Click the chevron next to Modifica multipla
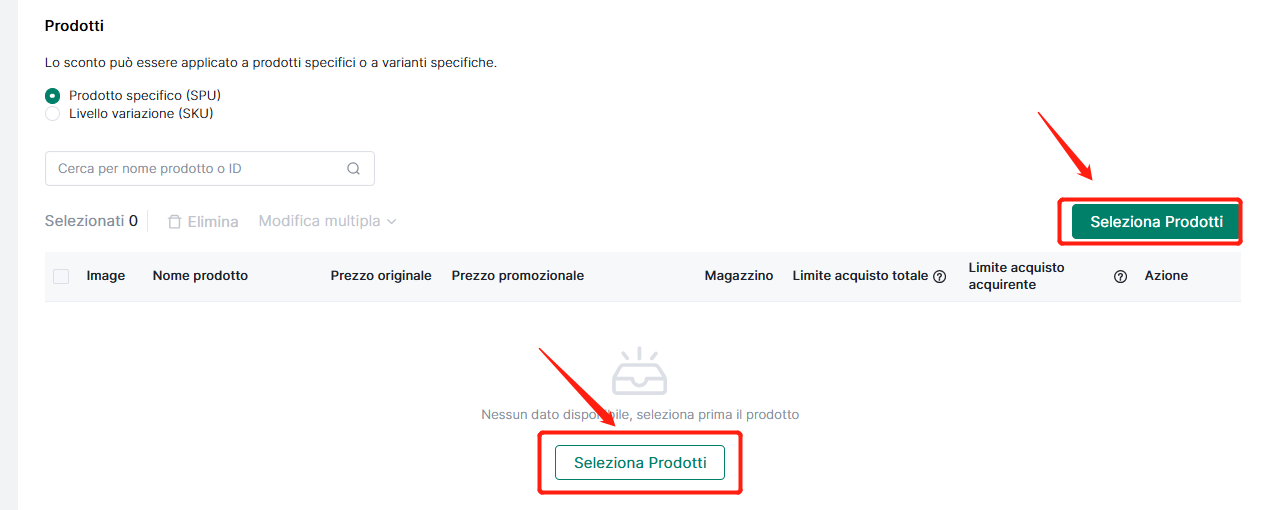 (x=391, y=221)
